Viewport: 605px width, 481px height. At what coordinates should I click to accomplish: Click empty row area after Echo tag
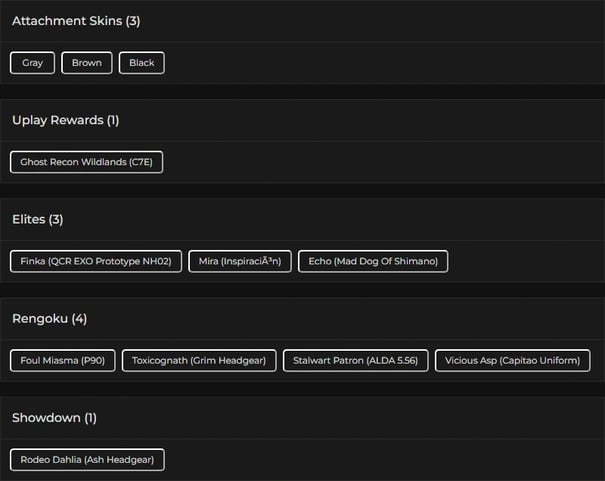[527, 261]
